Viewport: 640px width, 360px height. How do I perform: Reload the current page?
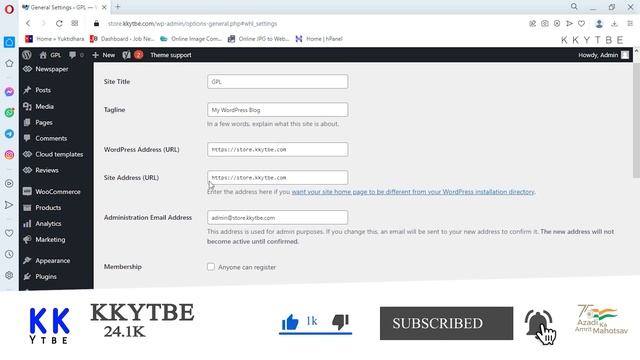pos(59,24)
